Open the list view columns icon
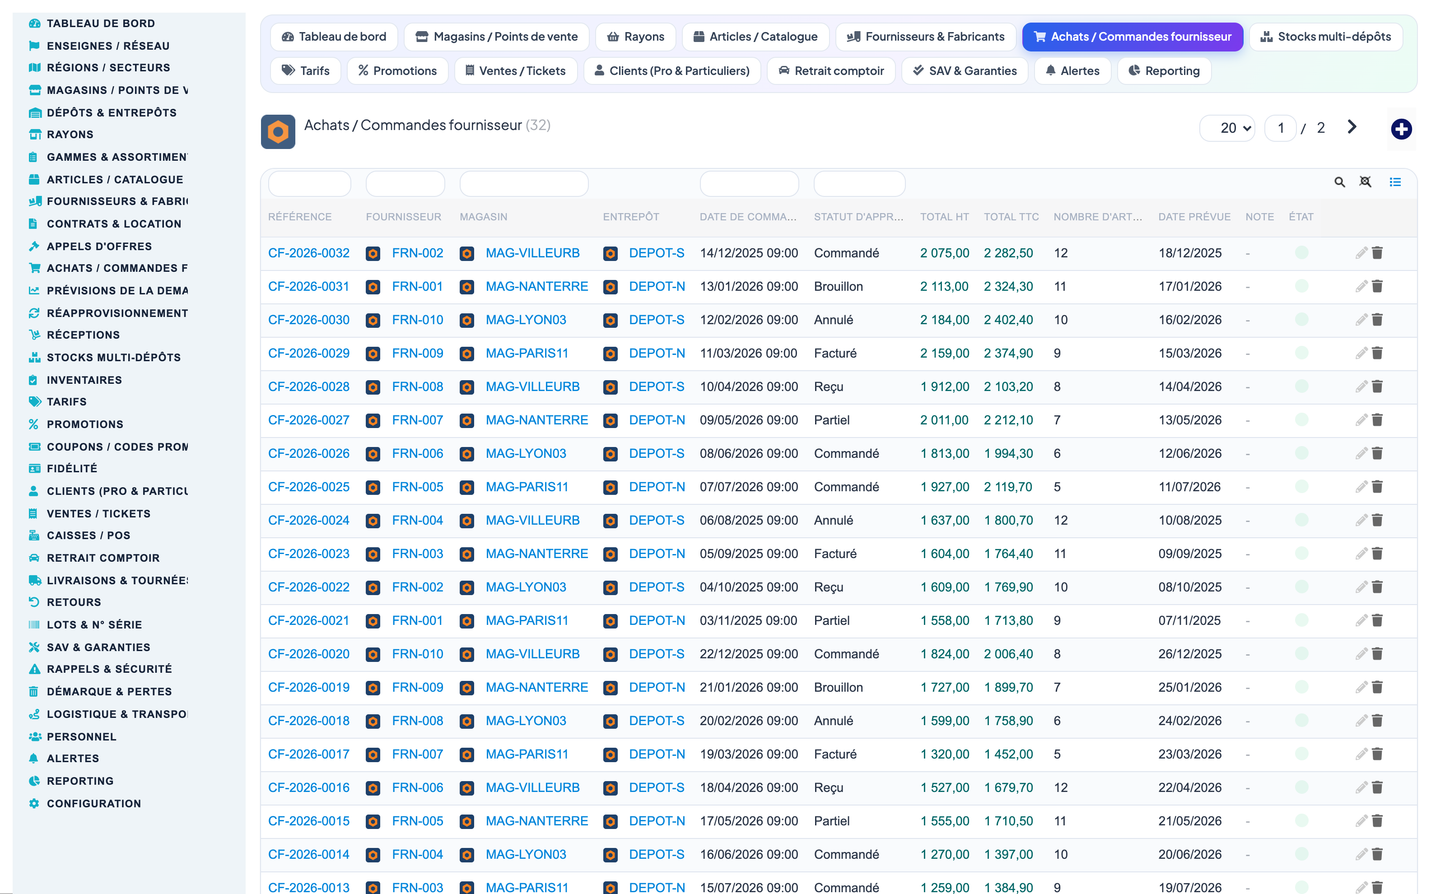The width and height of the screenshot is (1445, 894). pos(1395,182)
